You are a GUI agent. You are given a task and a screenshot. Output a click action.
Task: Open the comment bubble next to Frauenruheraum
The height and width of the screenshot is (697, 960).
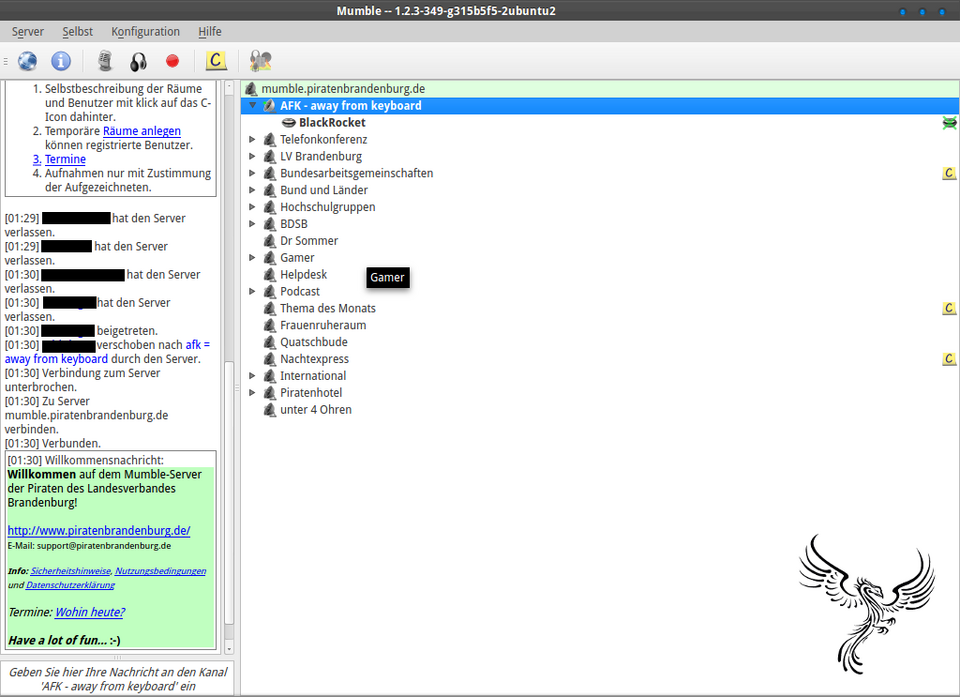949,308
